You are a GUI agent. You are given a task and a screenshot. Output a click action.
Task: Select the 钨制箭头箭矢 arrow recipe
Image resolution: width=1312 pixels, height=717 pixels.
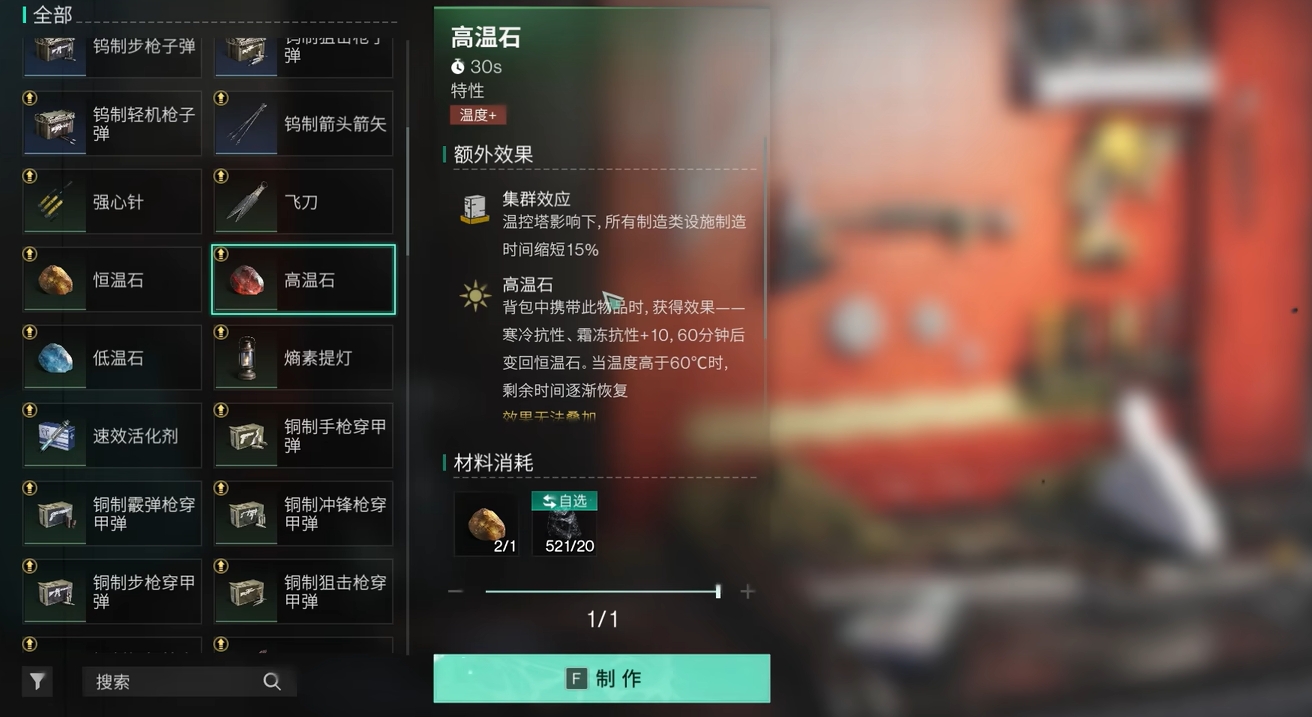click(x=304, y=124)
